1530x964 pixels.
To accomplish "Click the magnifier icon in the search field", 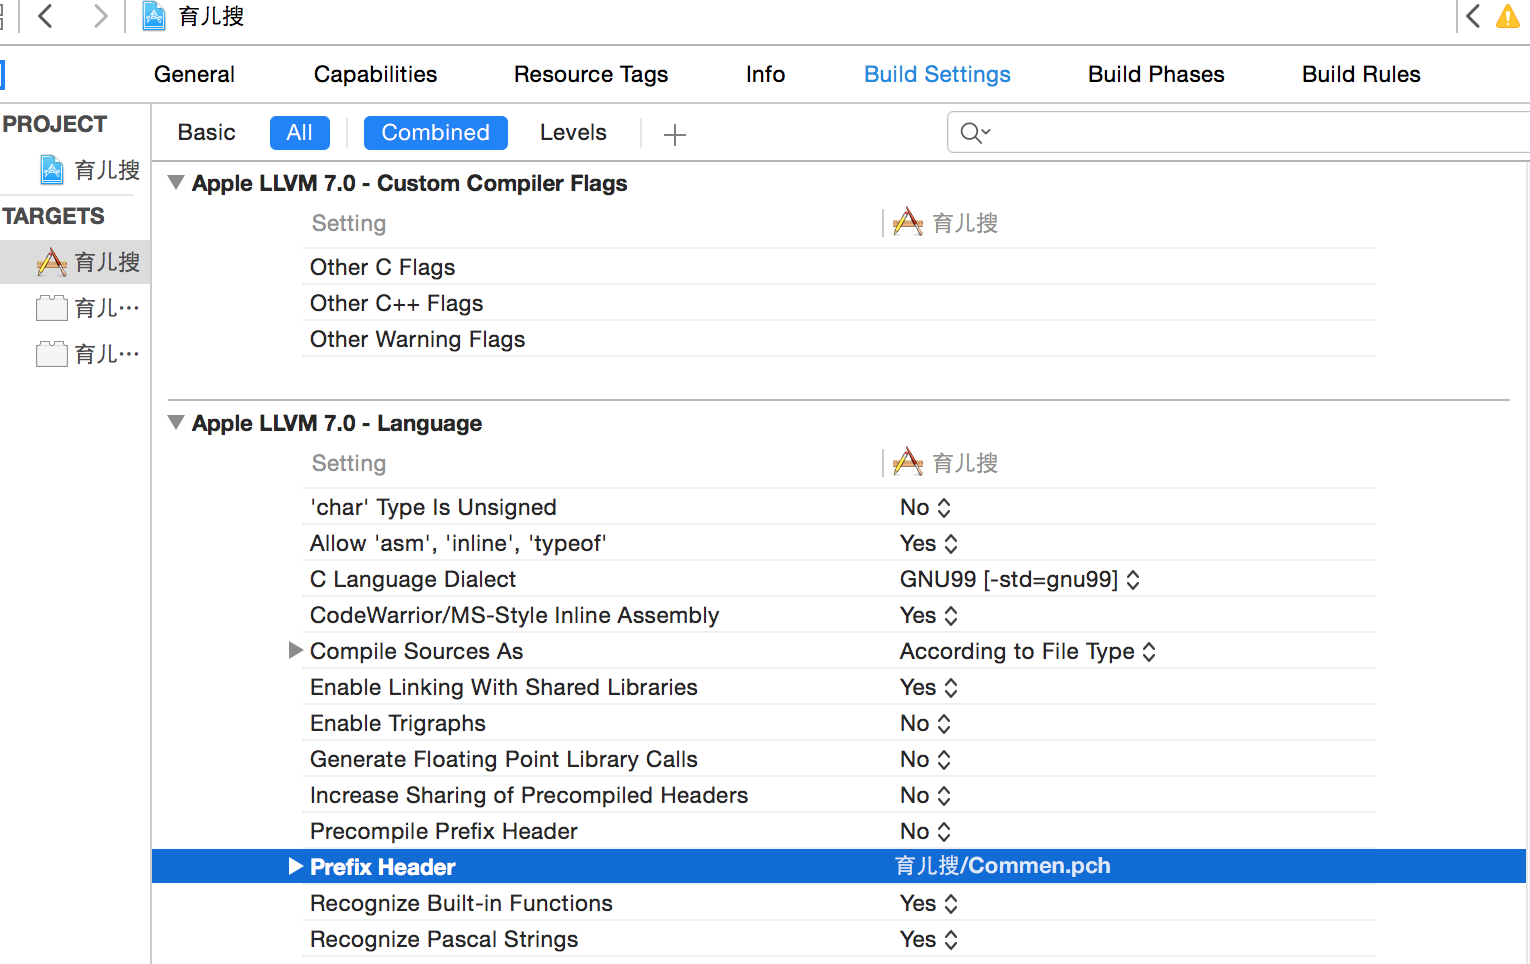I will tap(975, 133).
